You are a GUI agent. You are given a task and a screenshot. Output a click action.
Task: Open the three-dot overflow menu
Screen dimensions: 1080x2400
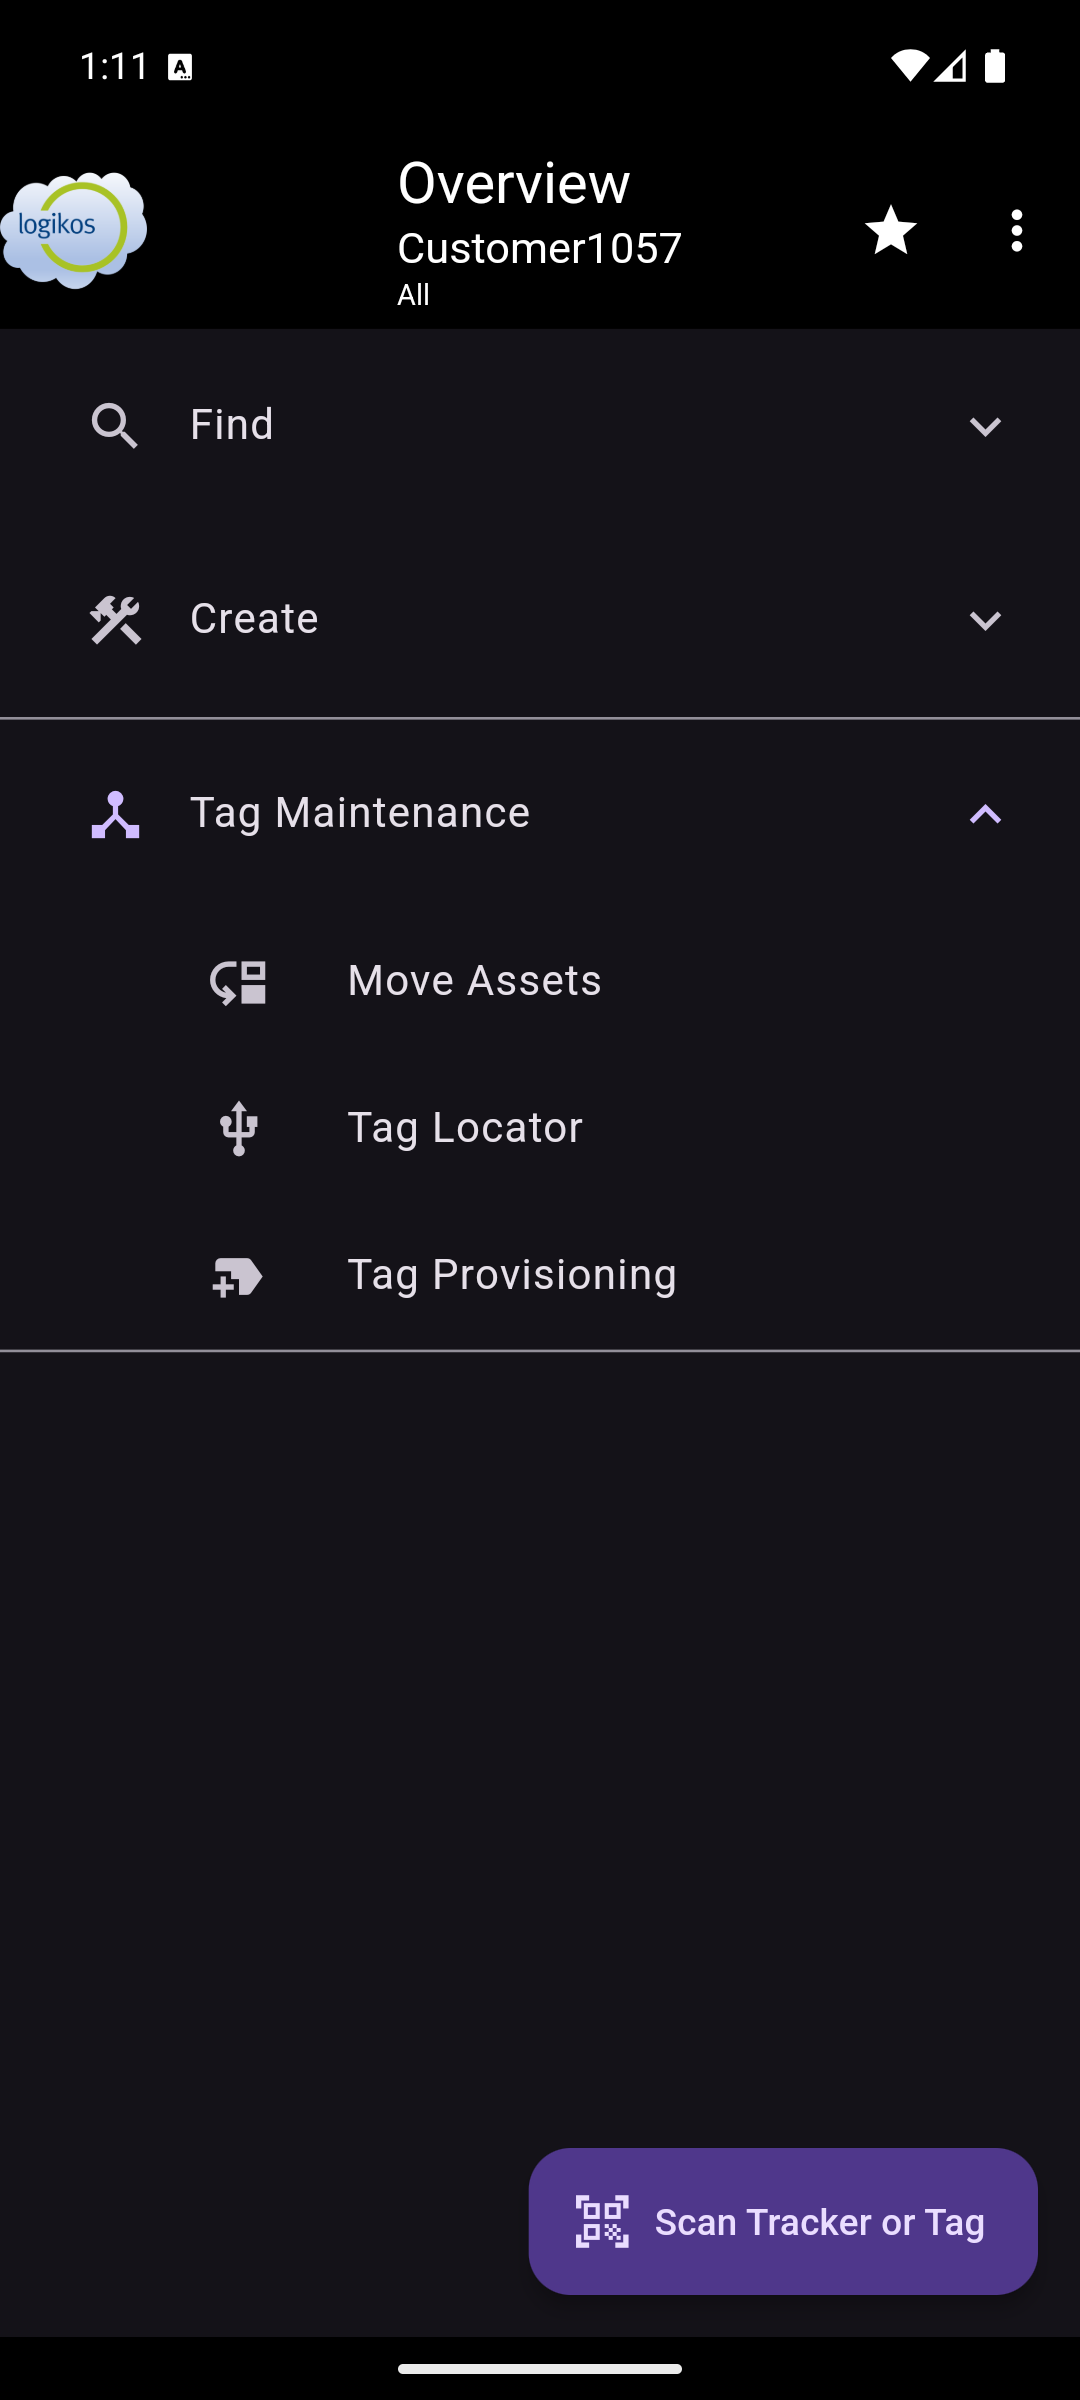pyautogui.click(x=1016, y=231)
